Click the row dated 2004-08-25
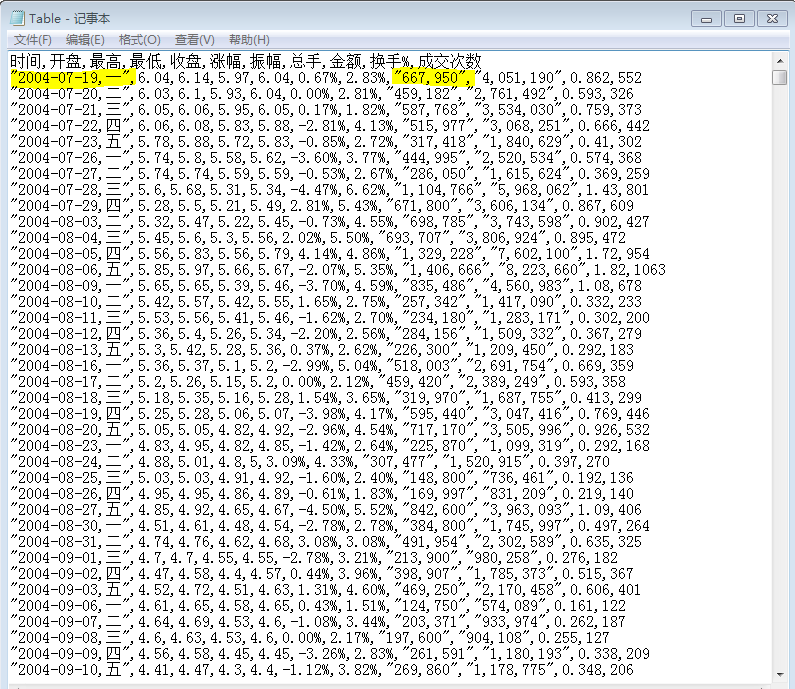 click(x=322, y=478)
